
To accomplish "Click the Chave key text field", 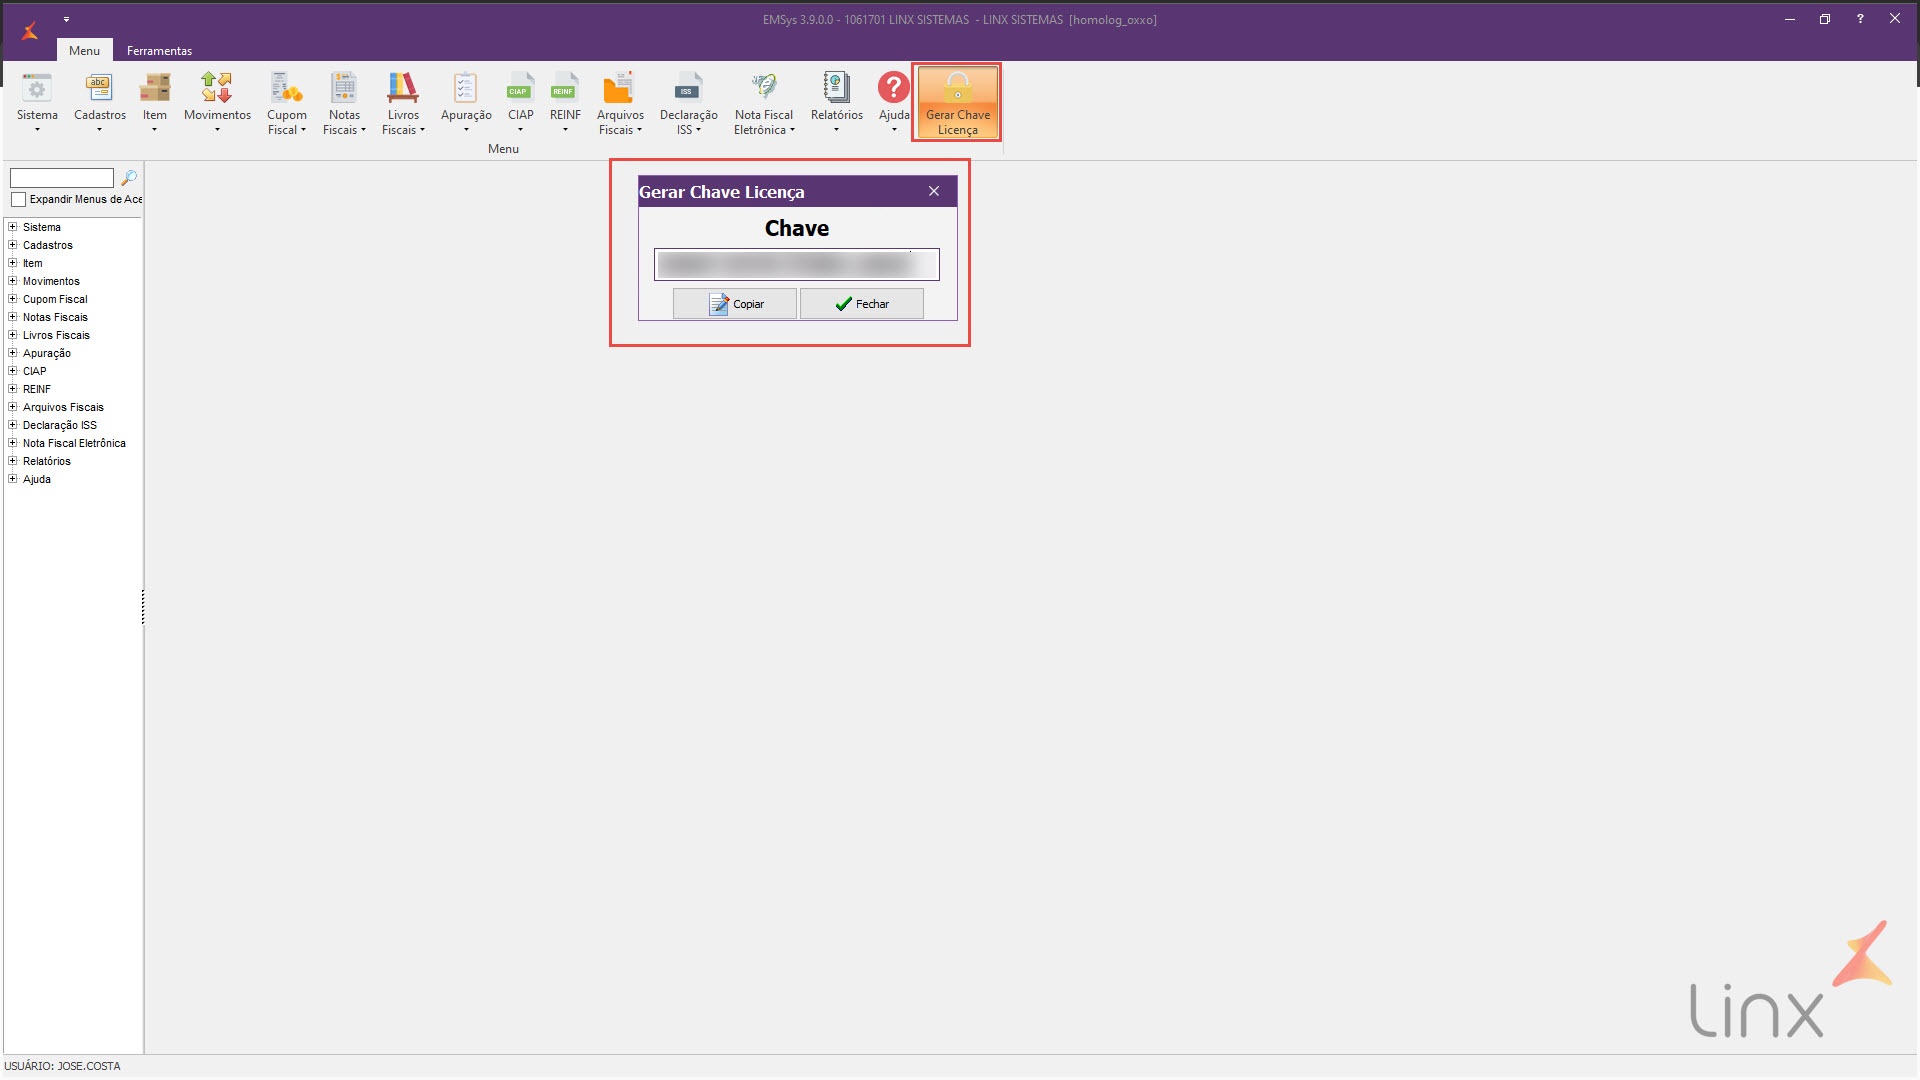I will pos(796,265).
